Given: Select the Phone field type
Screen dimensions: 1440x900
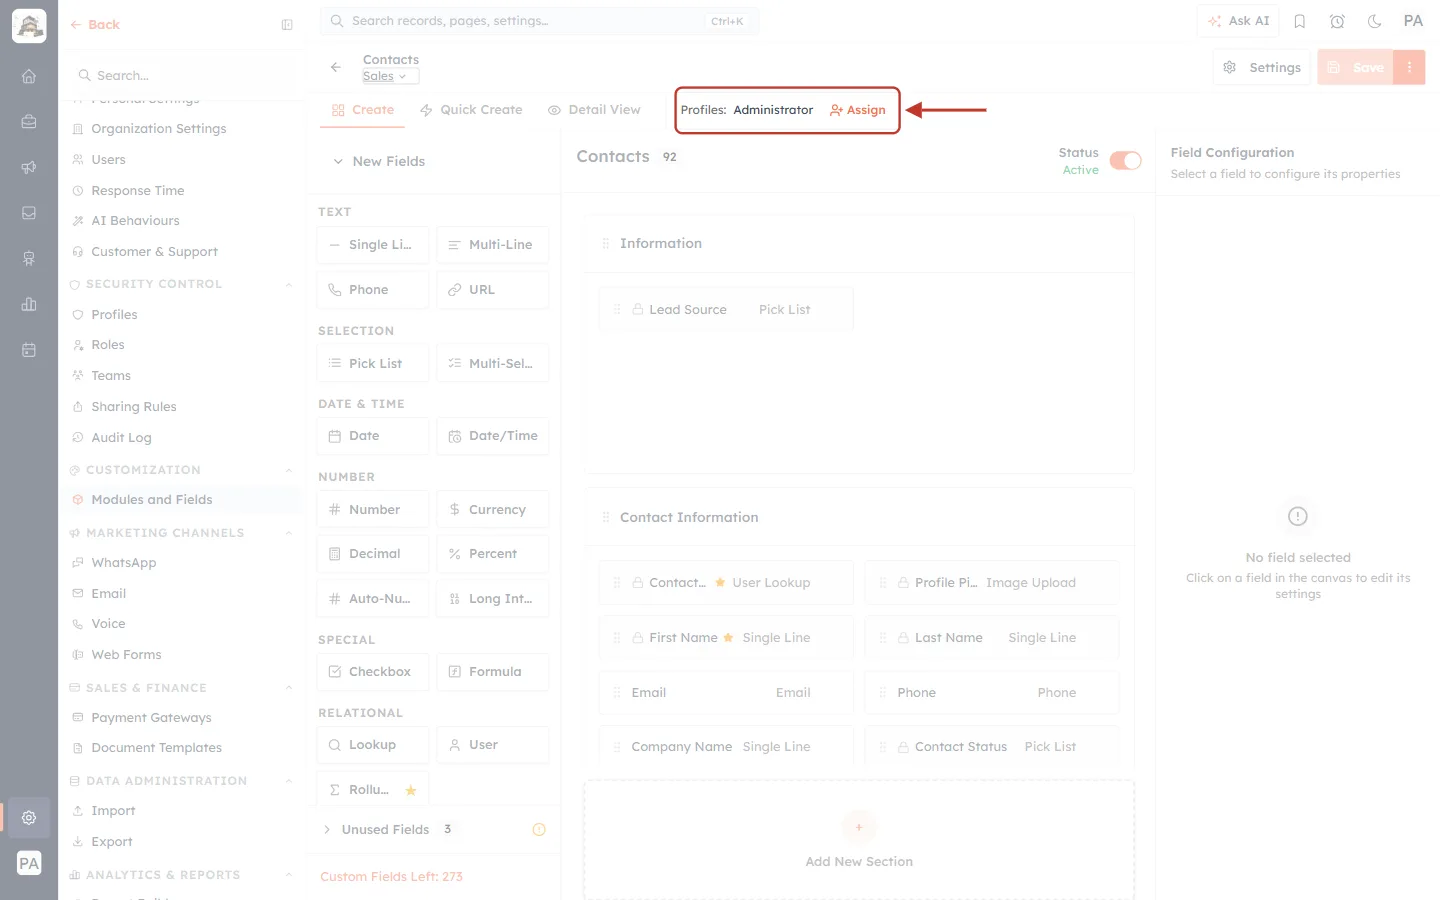Looking at the screenshot, I should [x=373, y=290].
